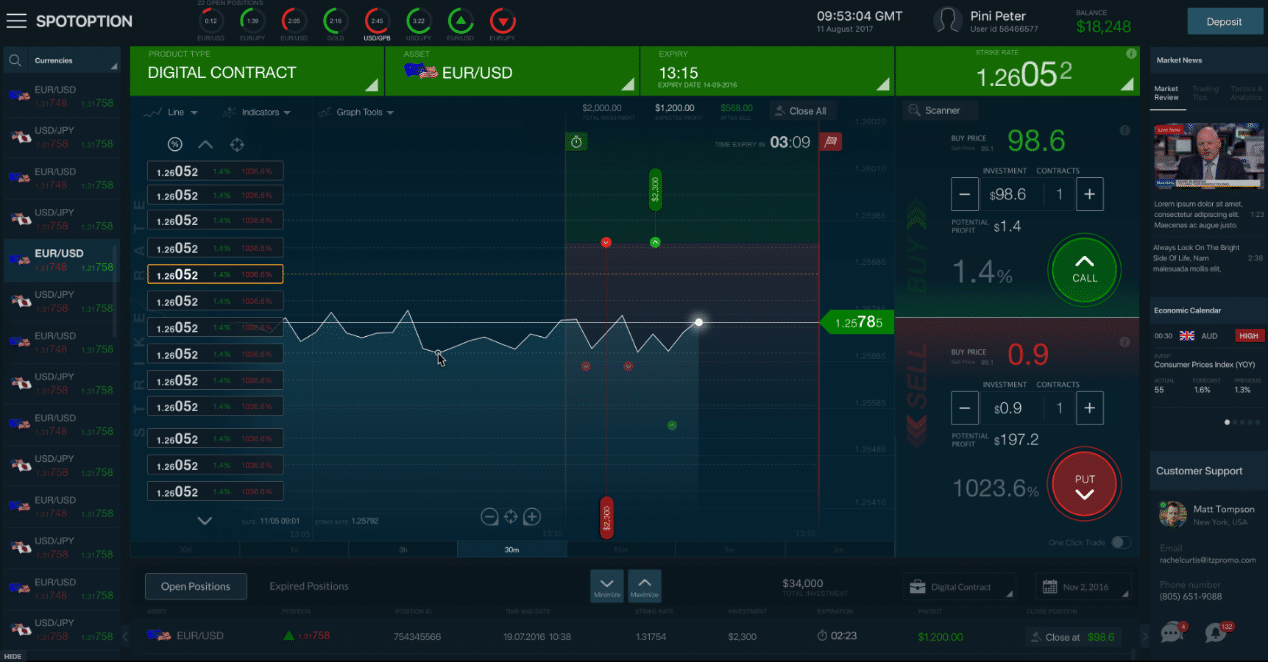Open the hamburger menu next to SPOTOPTION
Image resolution: width=1268 pixels, height=662 pixels.
point(17,21)
